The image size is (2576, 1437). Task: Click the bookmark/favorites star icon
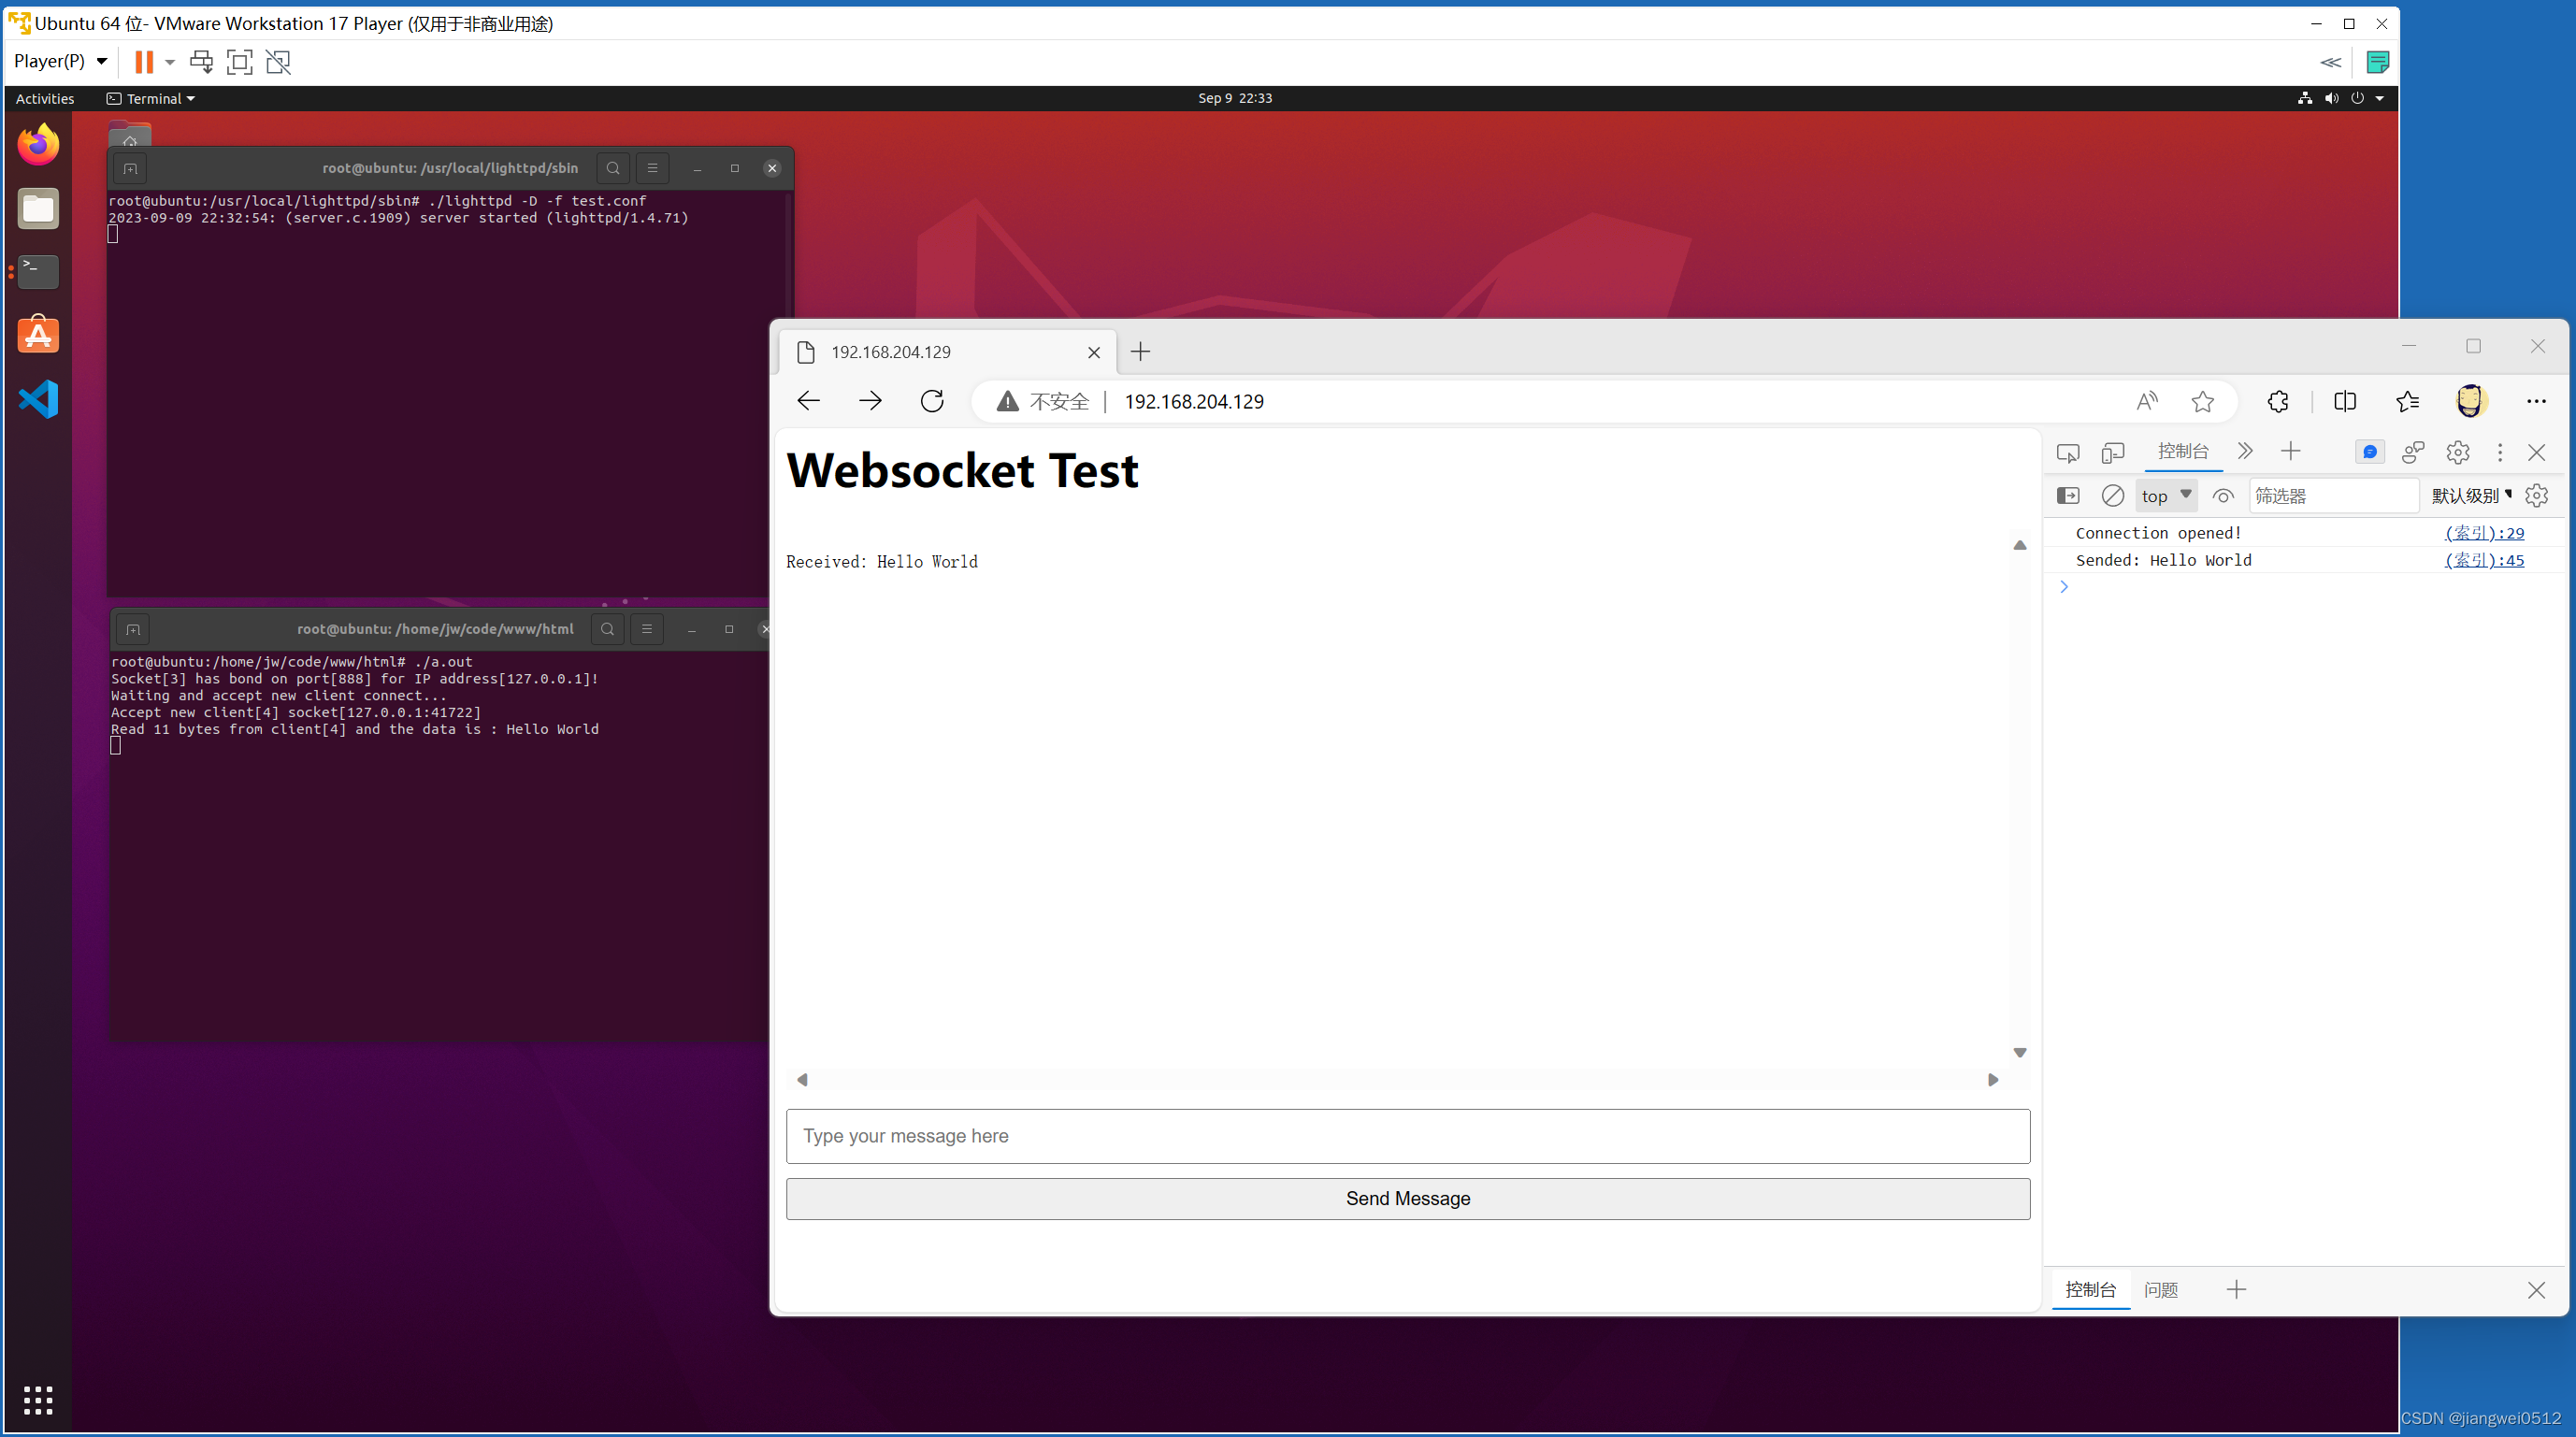(x=2201, y=402)
